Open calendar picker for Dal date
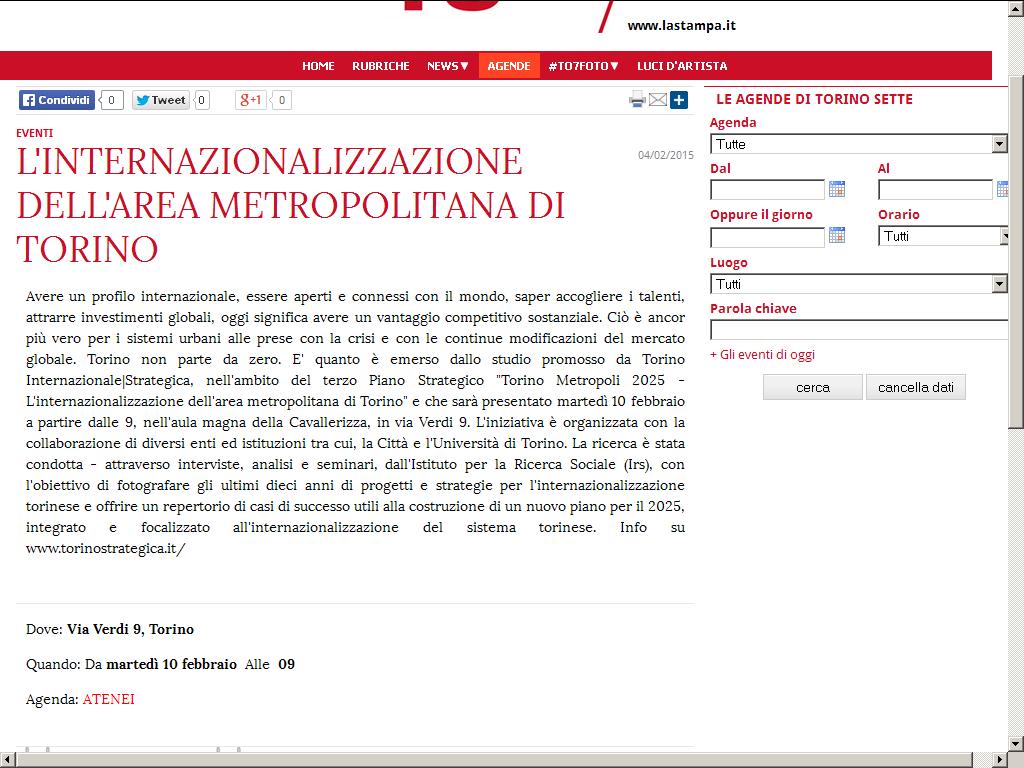The image size is (1024, 768). click(837, 189)
